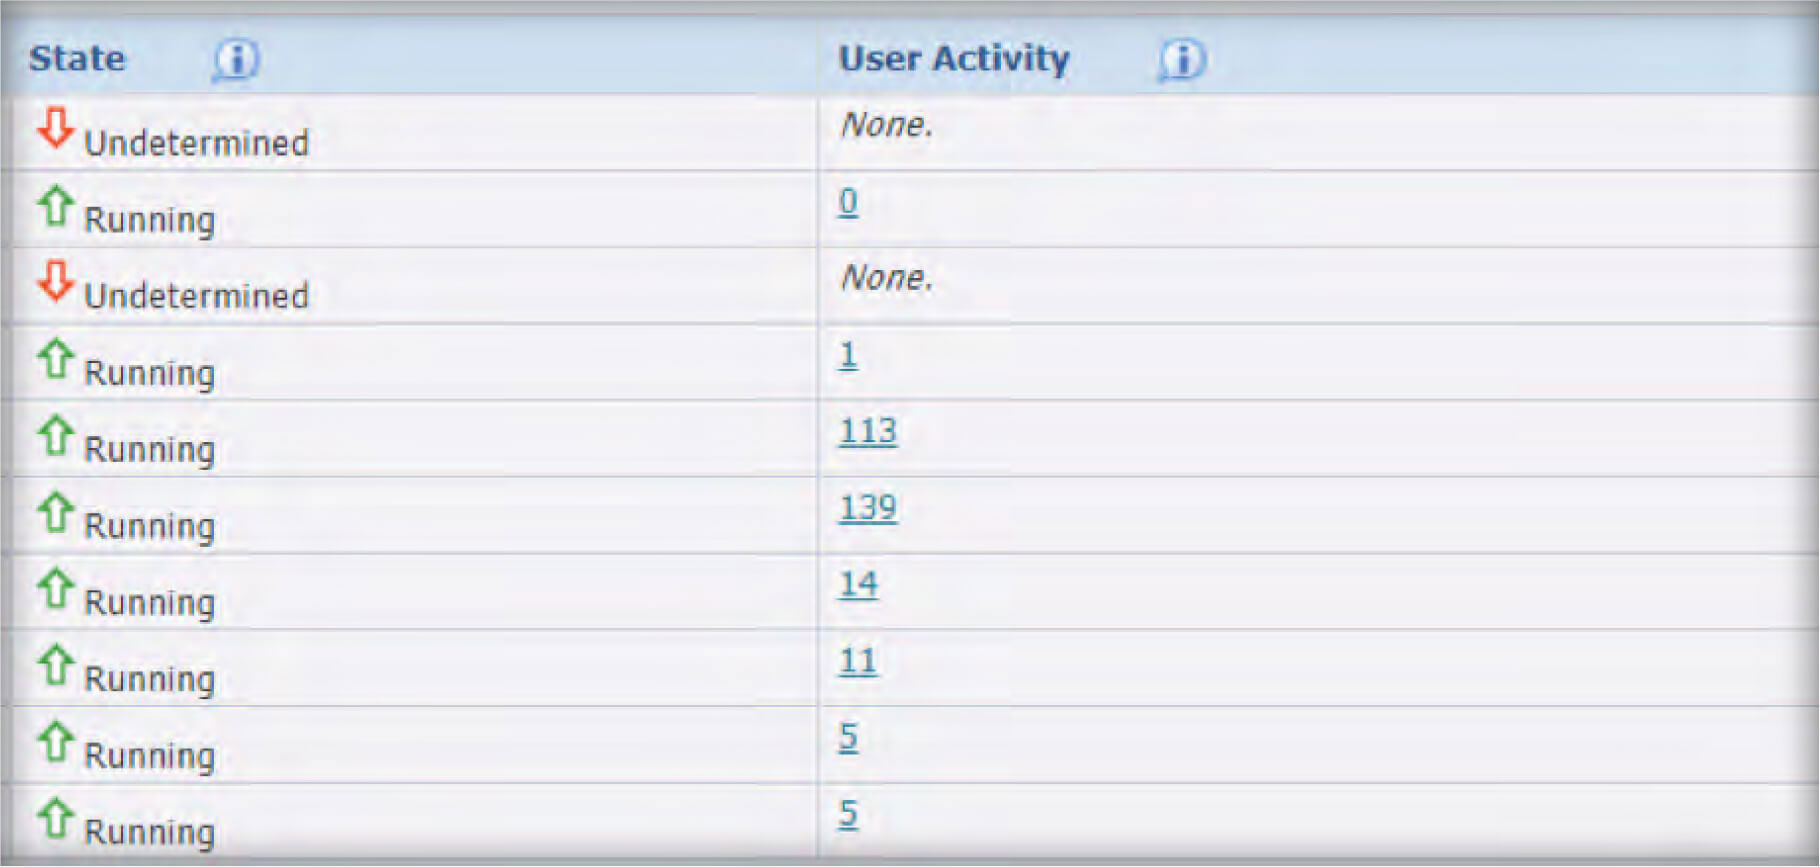Viewport: 1820px width, 867px height.
Task: Click the info icon beside User Activity header
Action: (x=1182, y=60)
